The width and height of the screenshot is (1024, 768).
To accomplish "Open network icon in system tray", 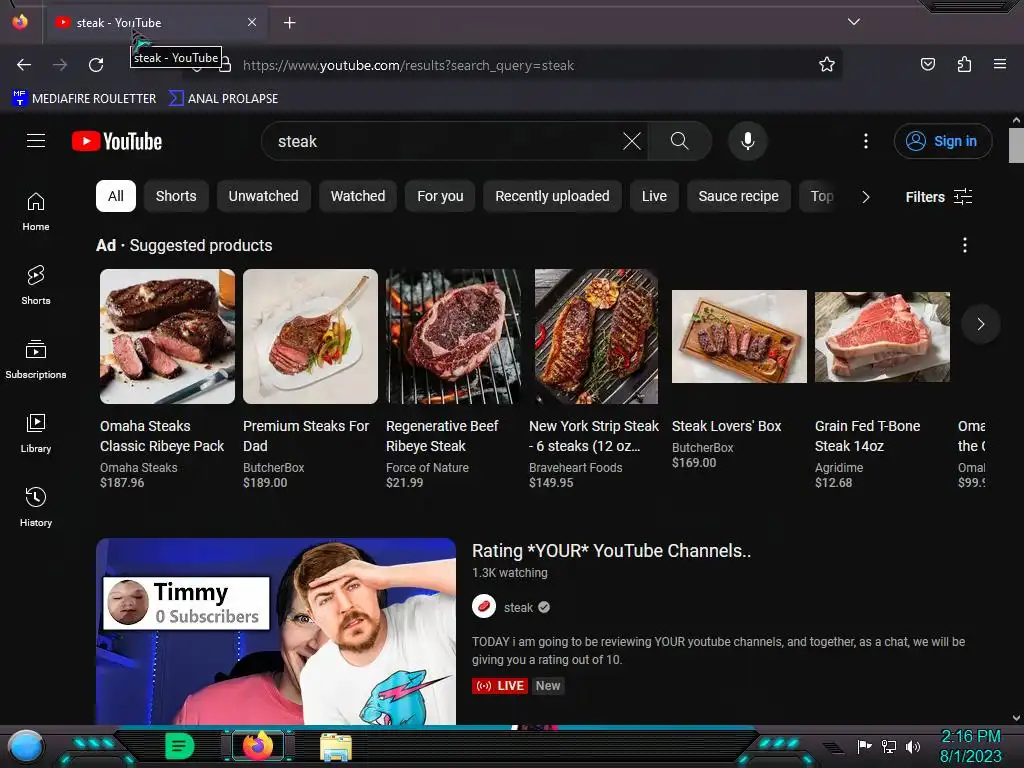I will (889, 746).
